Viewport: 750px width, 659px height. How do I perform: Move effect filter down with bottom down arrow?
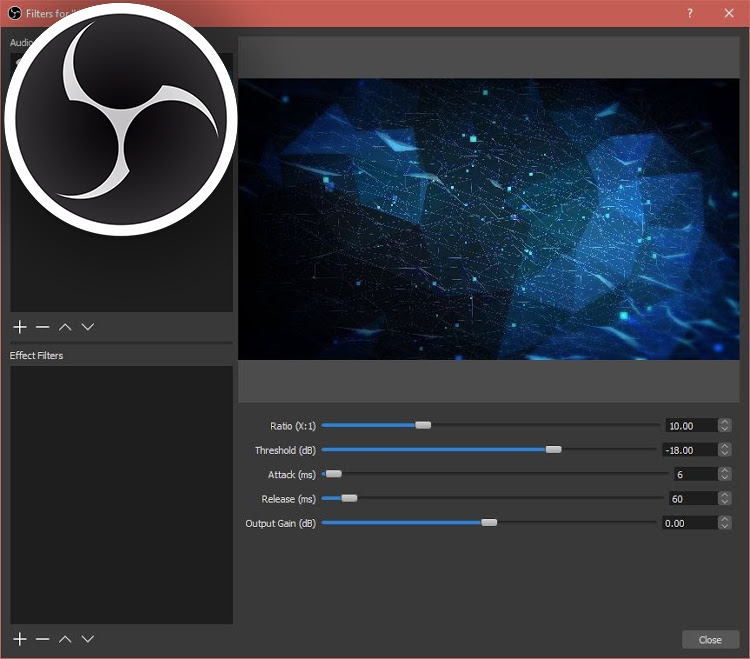pyautogui.click(x=88, y=639)
